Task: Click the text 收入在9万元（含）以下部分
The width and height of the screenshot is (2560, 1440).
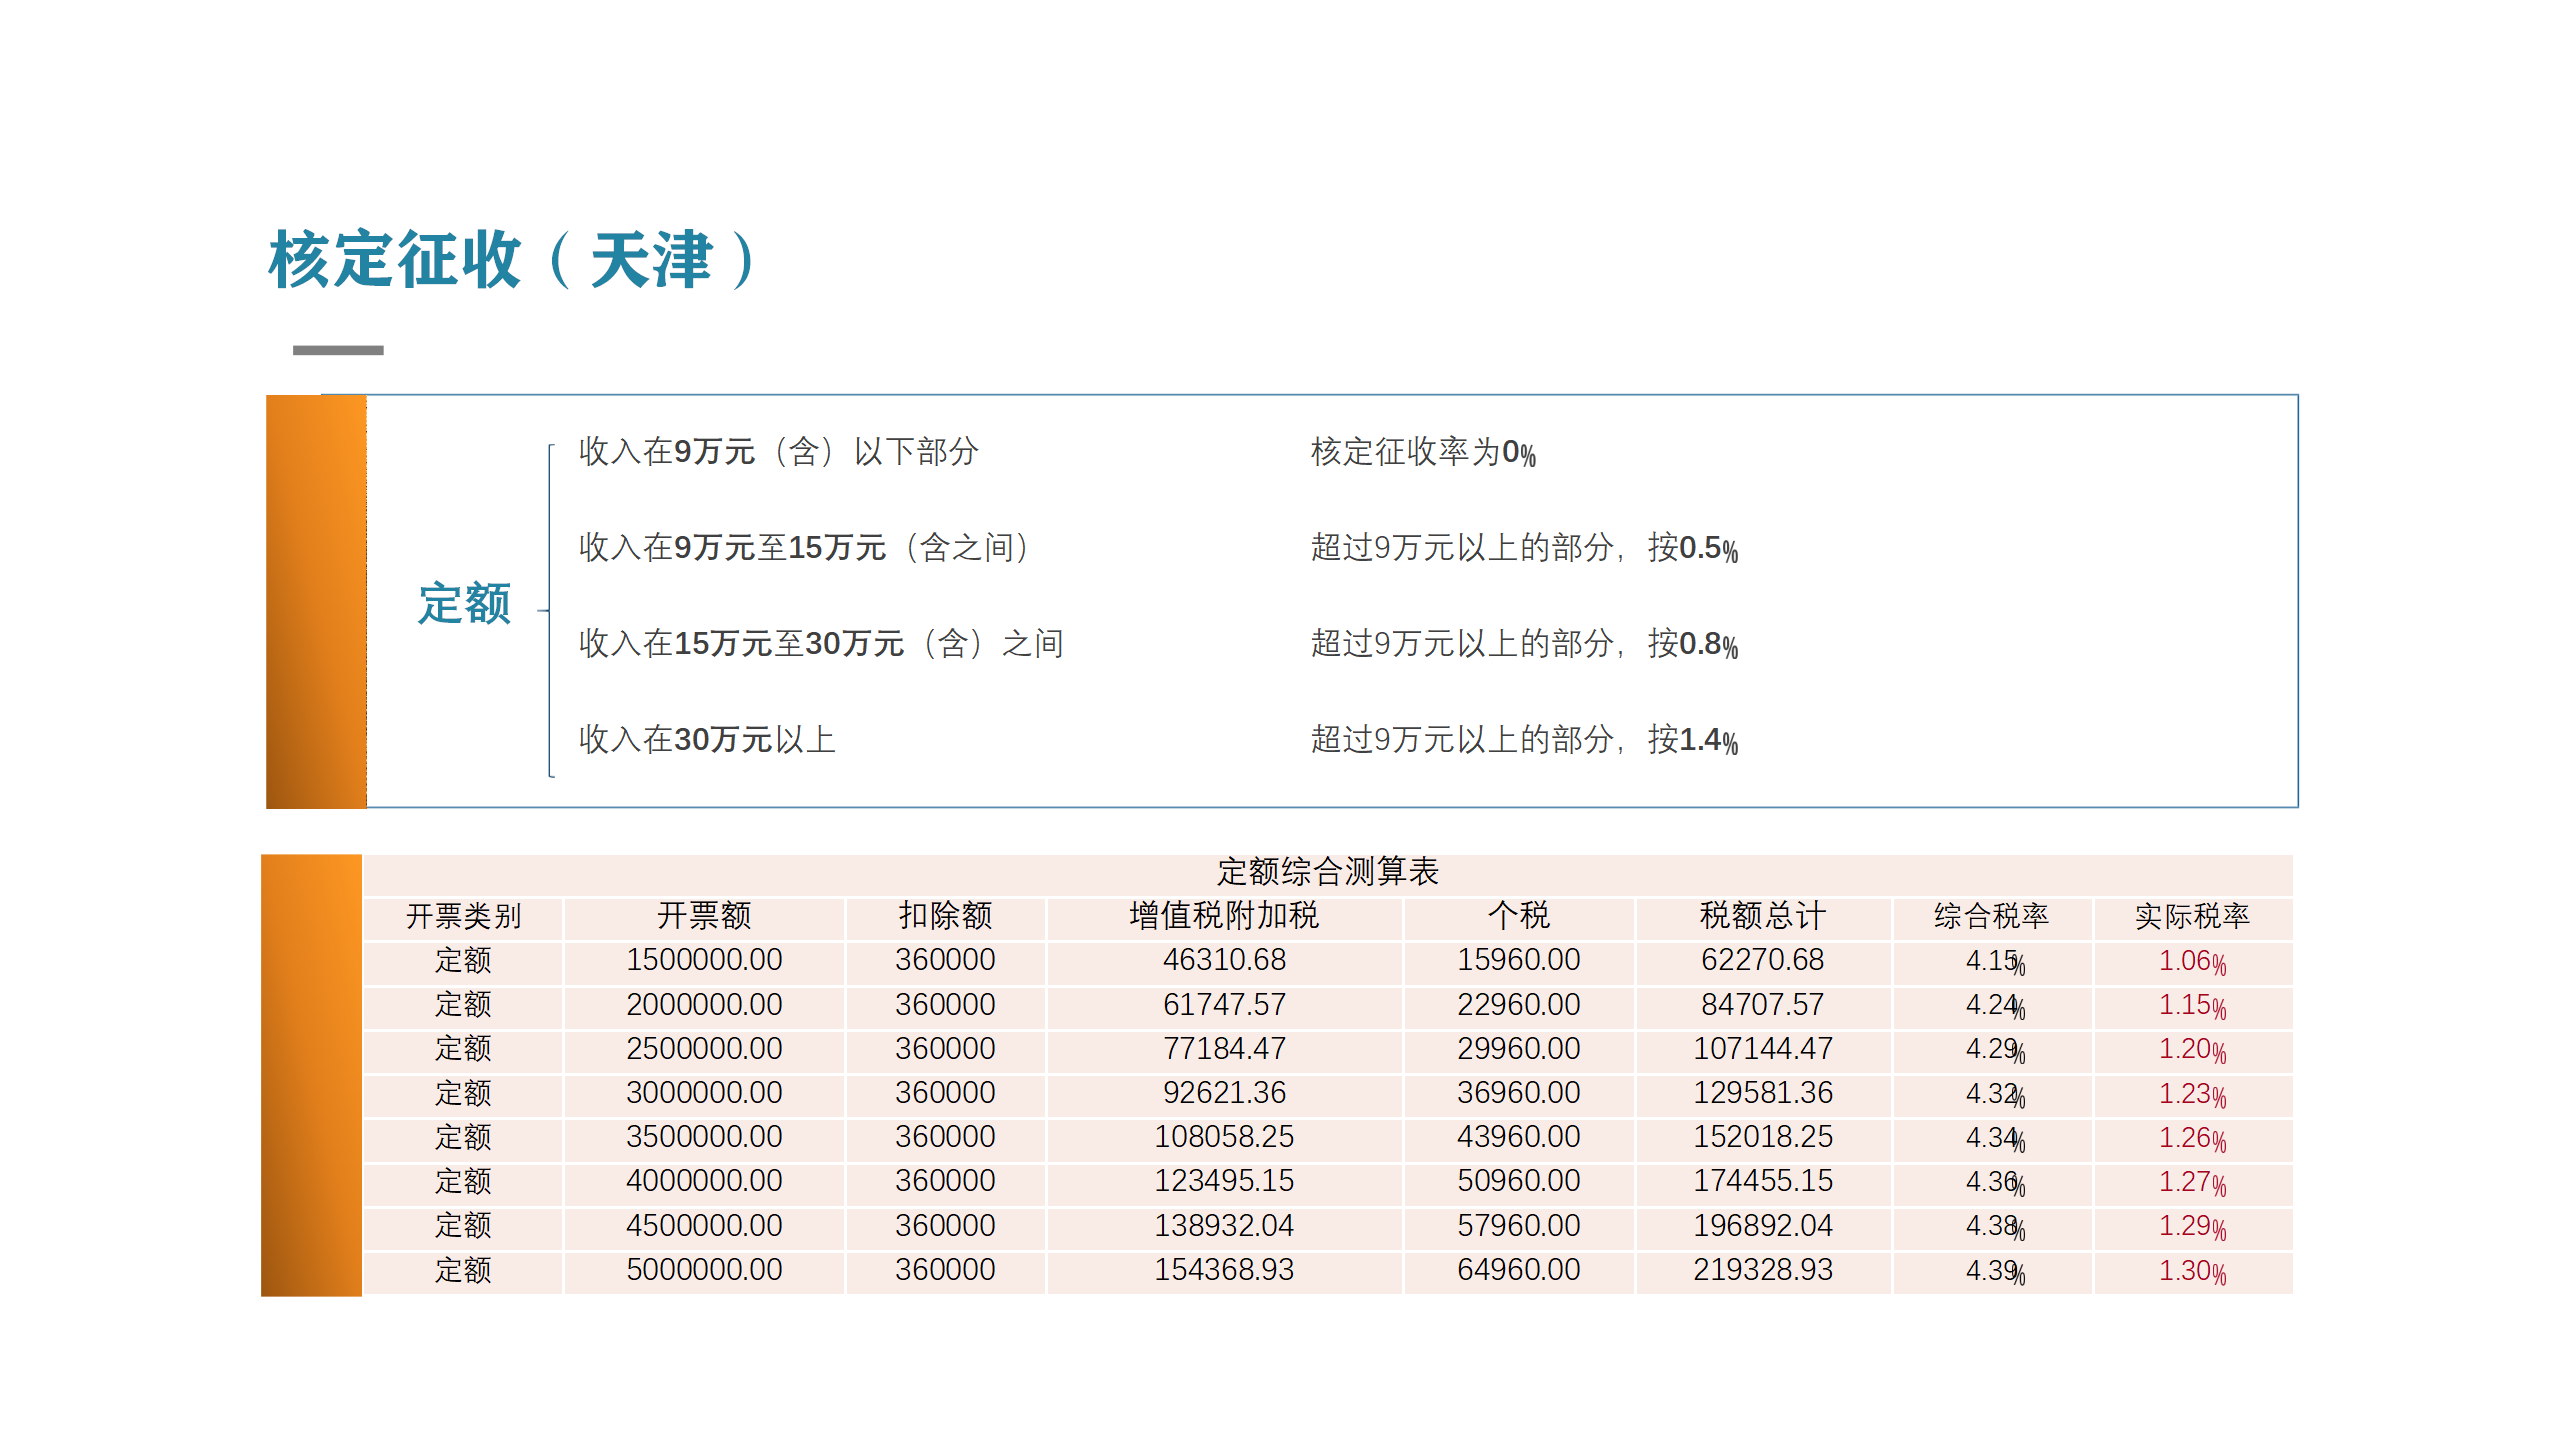Action: 778,452
